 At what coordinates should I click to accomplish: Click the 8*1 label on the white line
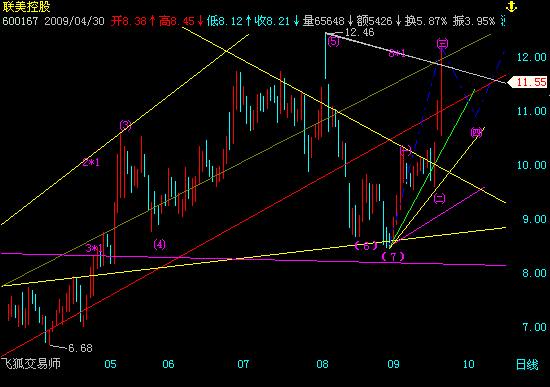click(397, 53)
